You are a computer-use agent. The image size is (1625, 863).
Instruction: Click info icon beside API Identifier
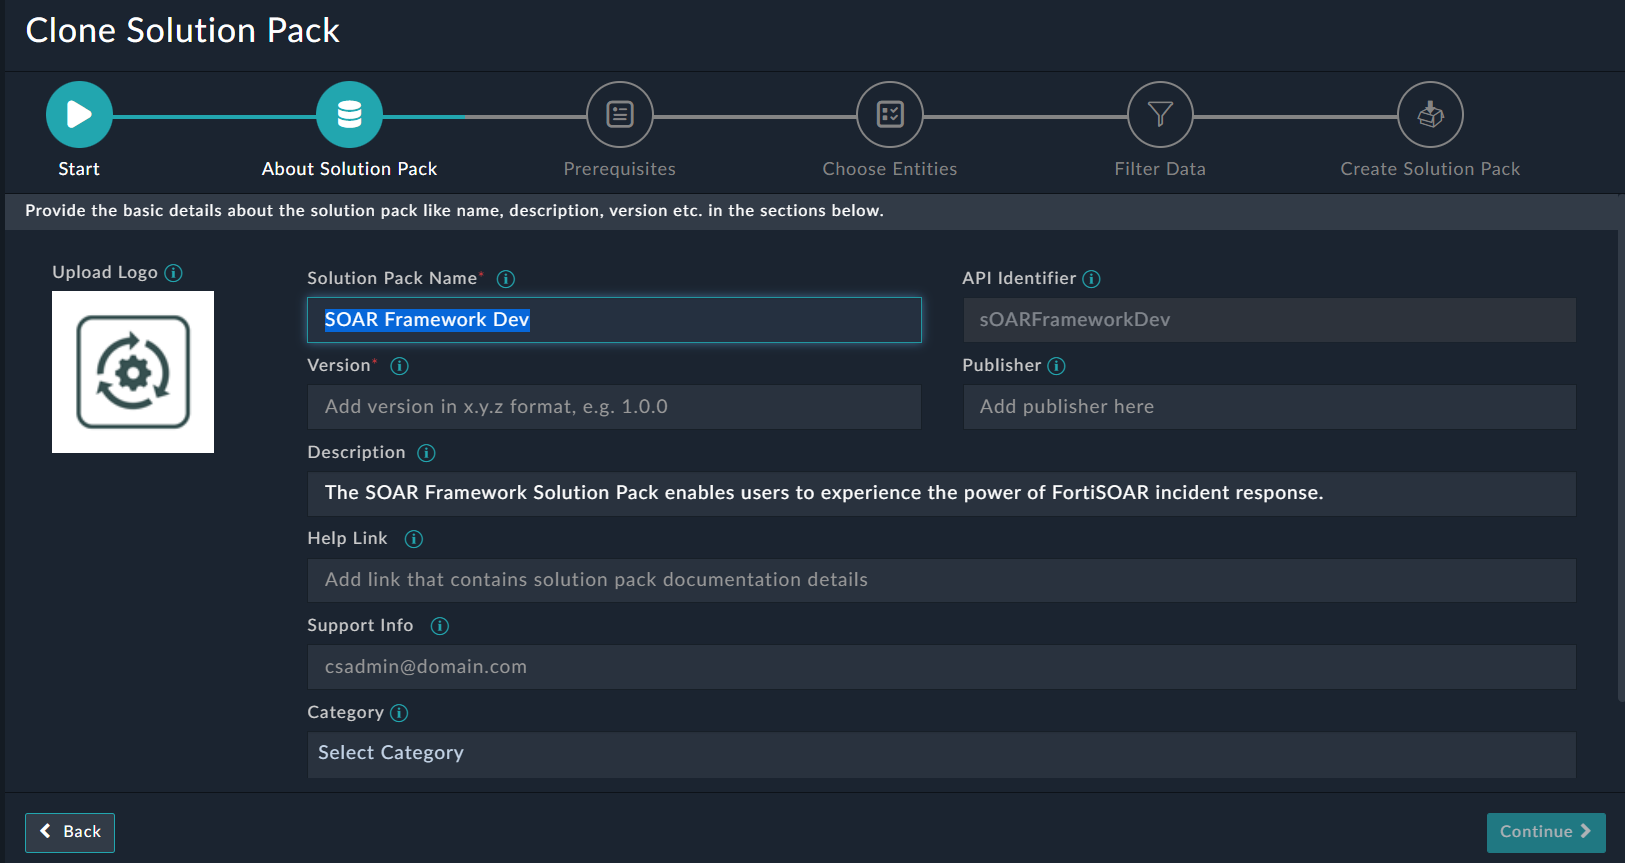[1092, 279]
